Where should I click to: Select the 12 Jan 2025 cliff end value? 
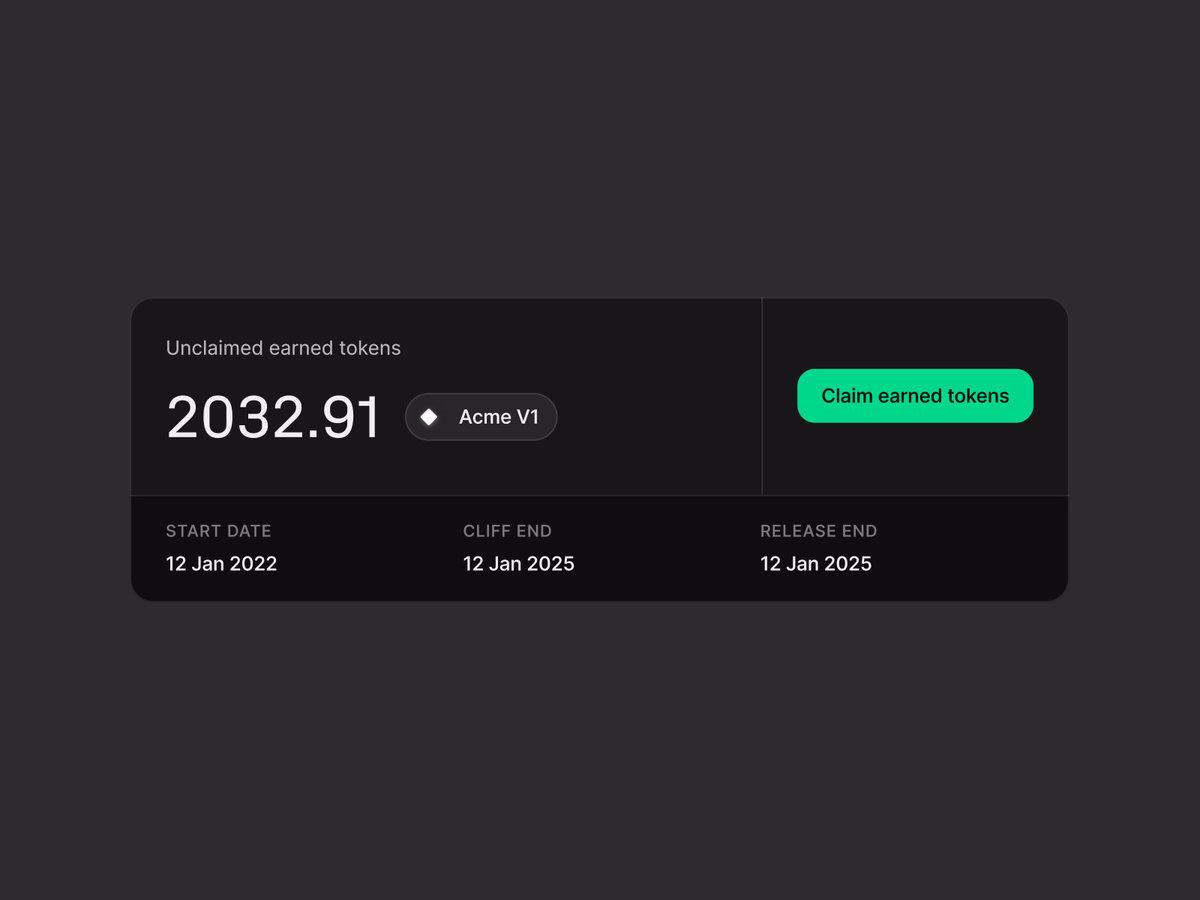click(519, 564)
